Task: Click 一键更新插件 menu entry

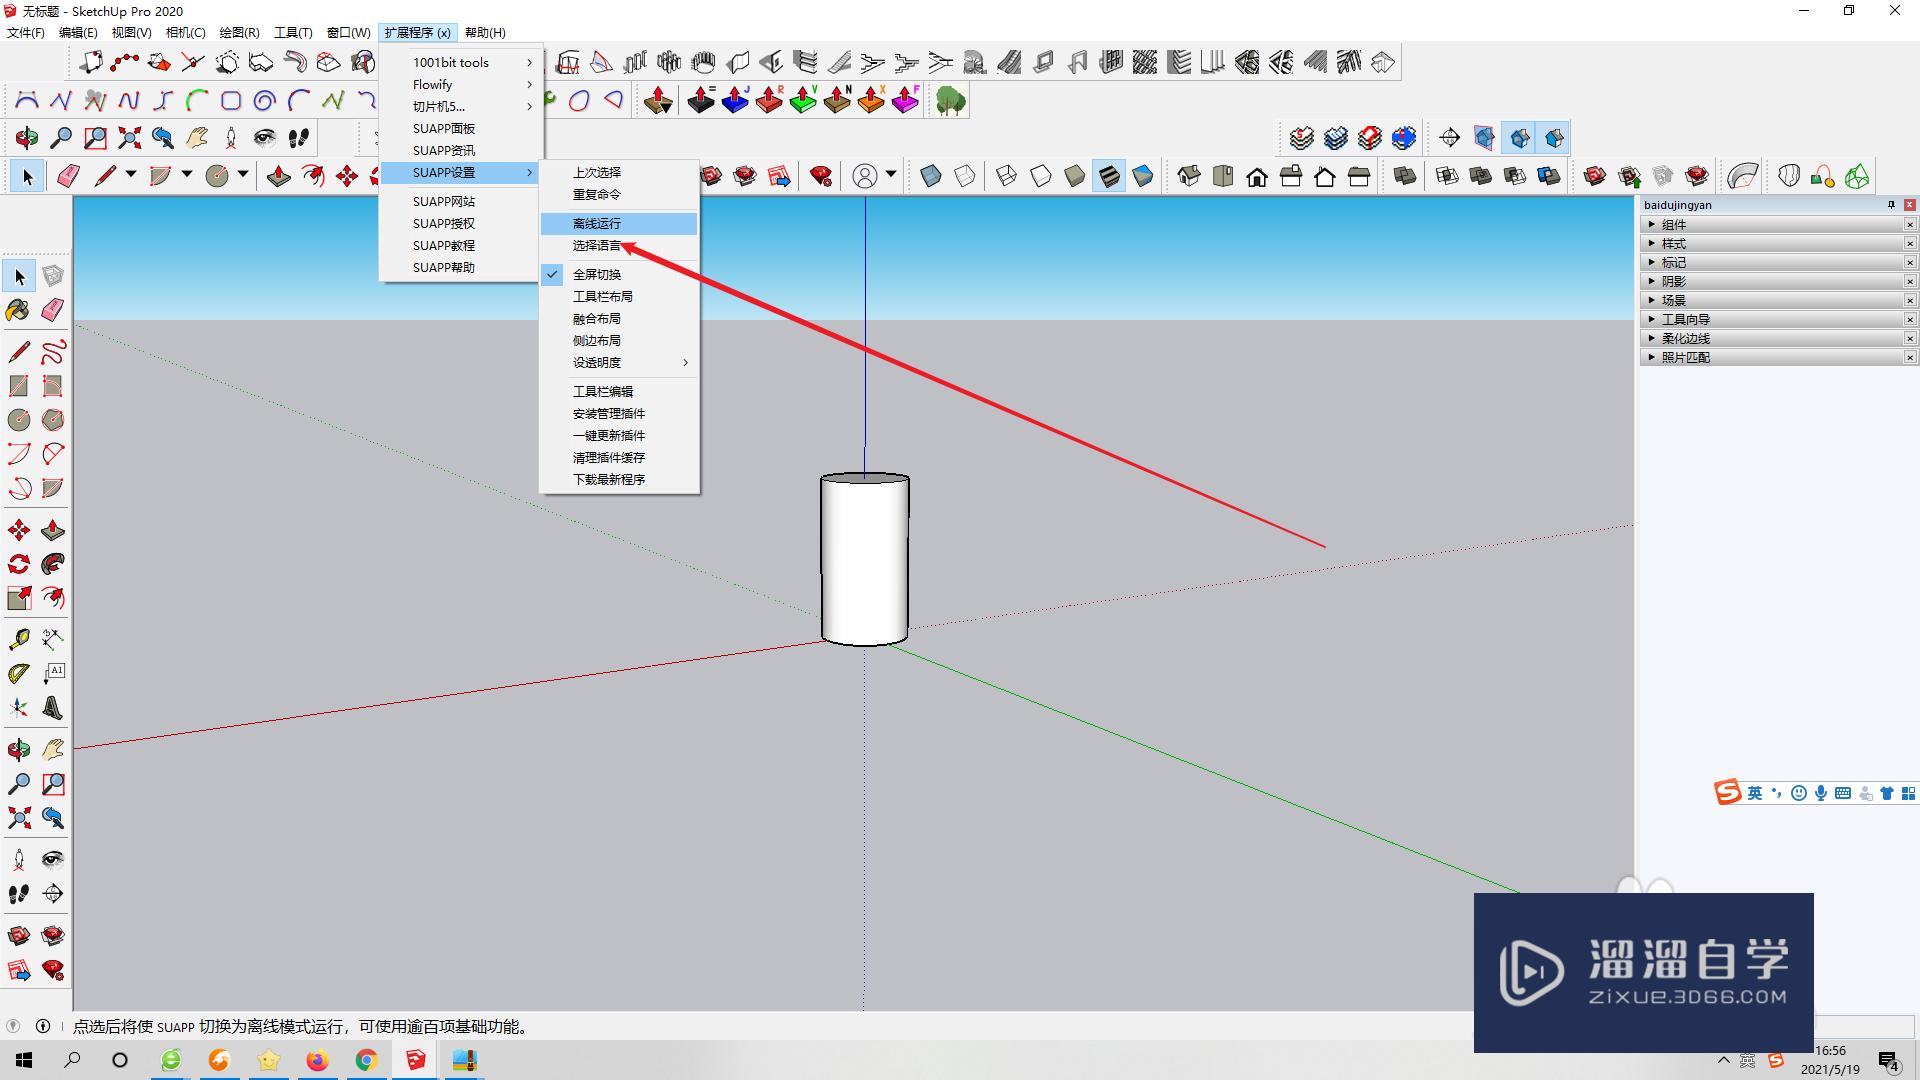Action: (x=619, y=435)
